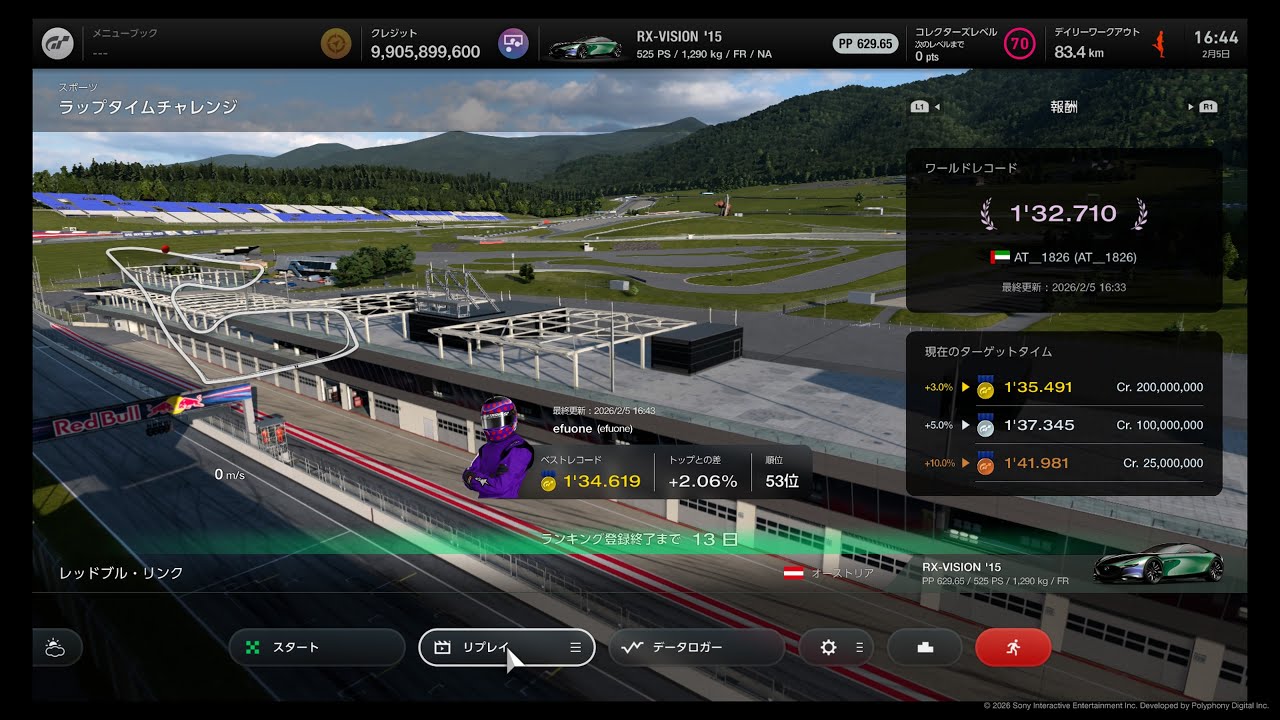1280x720 pixels.
Task: Open the ranking podium button
Action: pos(925,647)
